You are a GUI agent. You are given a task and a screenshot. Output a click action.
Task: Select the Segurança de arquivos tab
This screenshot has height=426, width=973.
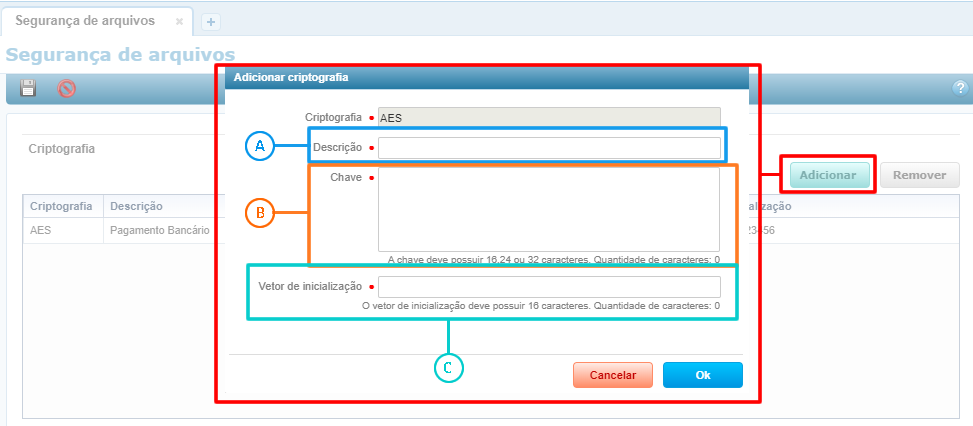tap(85, 21)
